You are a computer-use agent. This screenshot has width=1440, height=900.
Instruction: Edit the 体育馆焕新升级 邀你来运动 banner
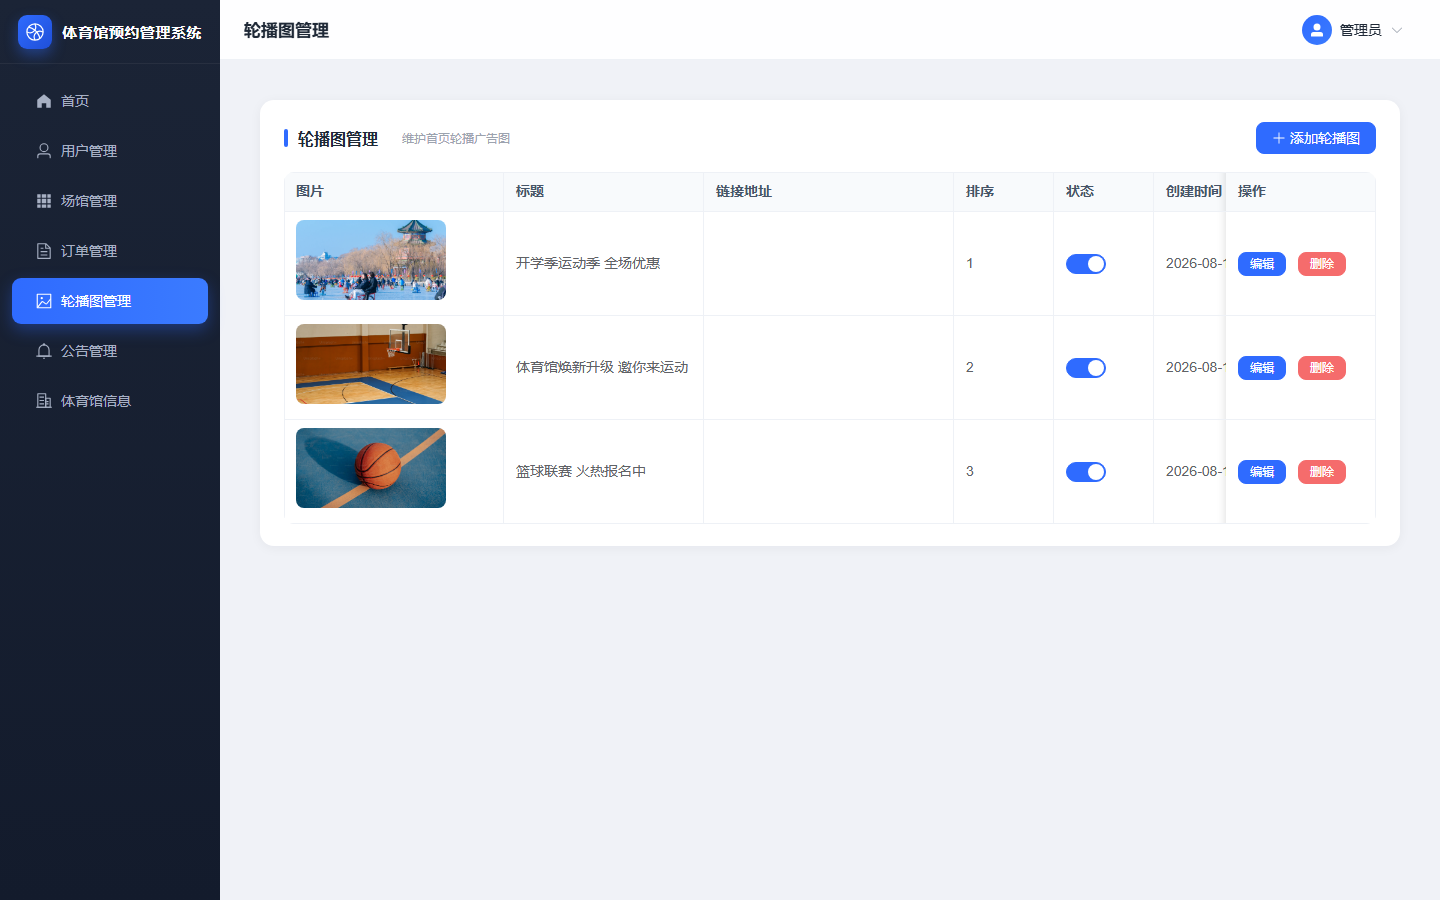pyautogui.click(x=1262, y=368)
